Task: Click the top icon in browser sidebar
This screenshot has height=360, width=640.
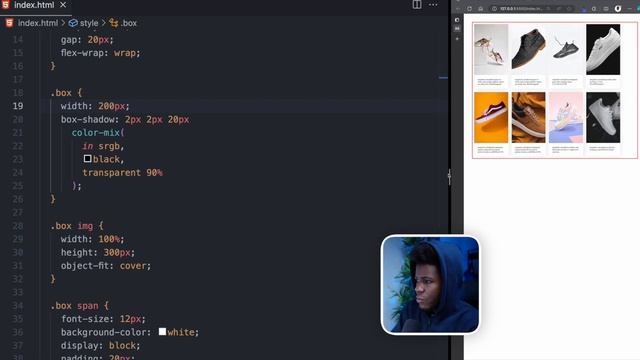Action: [x=457, y=20]
